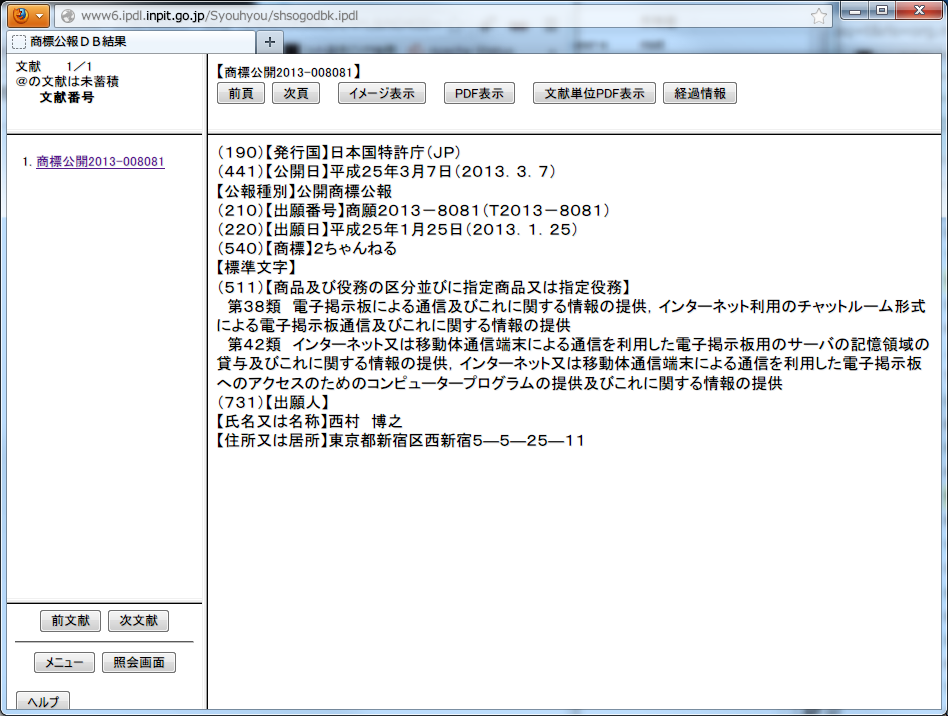This screenshot has height=716, width=948.
Task: Click the 住所又は居所 東京都新宿区 line
Action: click(400, 441)
